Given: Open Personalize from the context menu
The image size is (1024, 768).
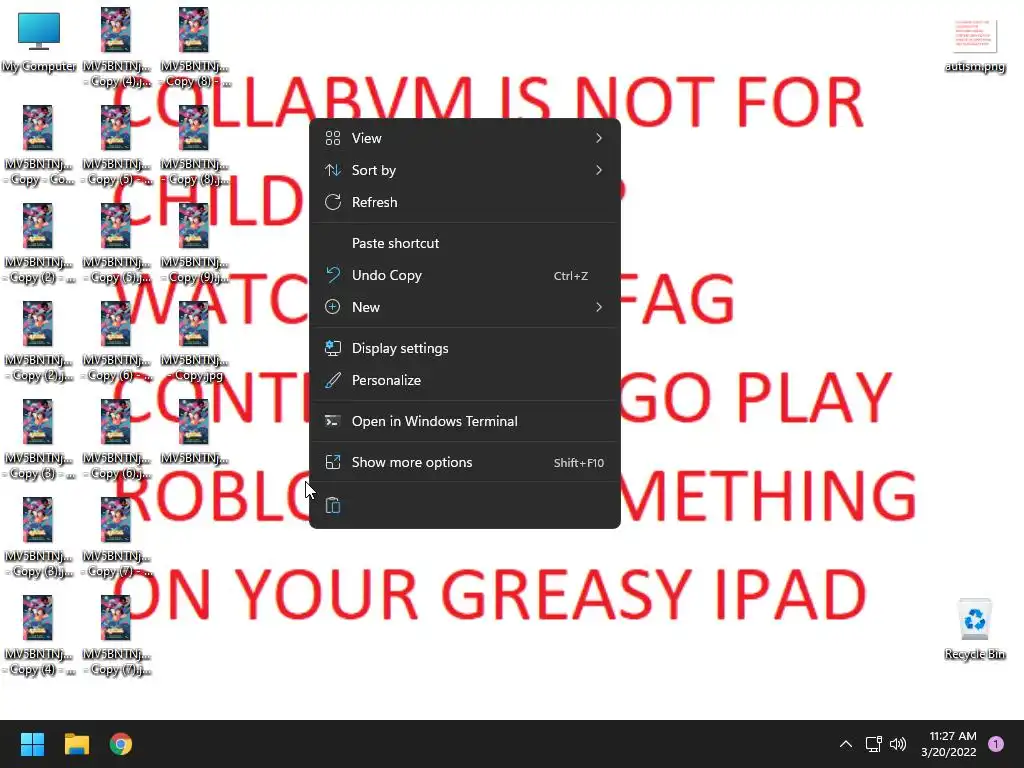Looking at the screenshot, I should click(x=464, y=380).
